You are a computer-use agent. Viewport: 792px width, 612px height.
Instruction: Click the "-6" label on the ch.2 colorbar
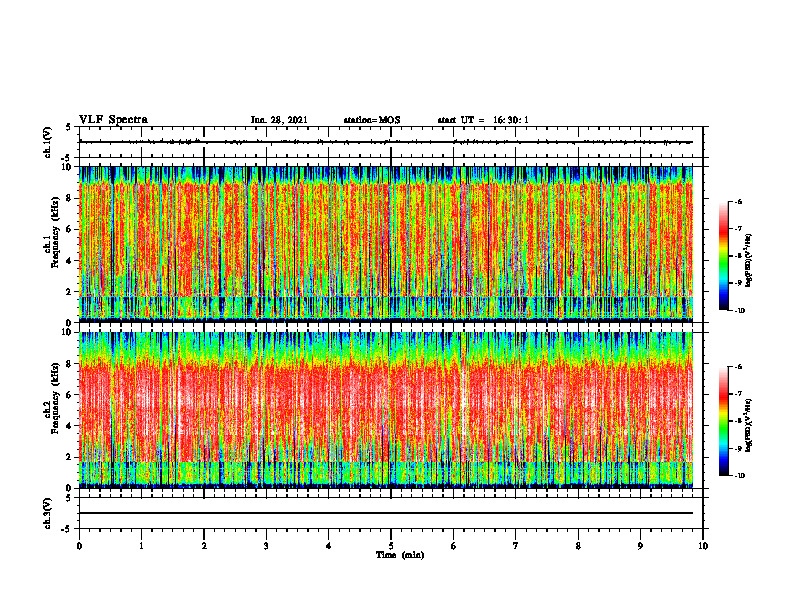point(738,367)
